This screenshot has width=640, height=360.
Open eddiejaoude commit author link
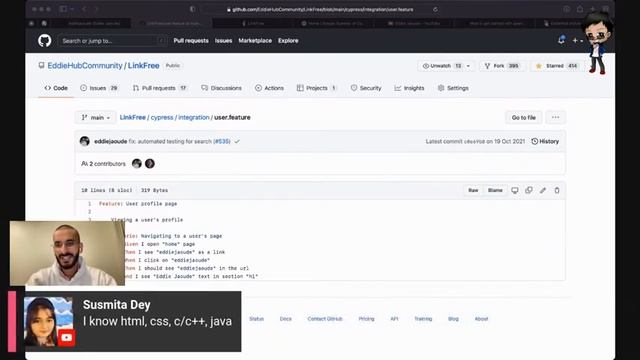[x=111, y=141]
